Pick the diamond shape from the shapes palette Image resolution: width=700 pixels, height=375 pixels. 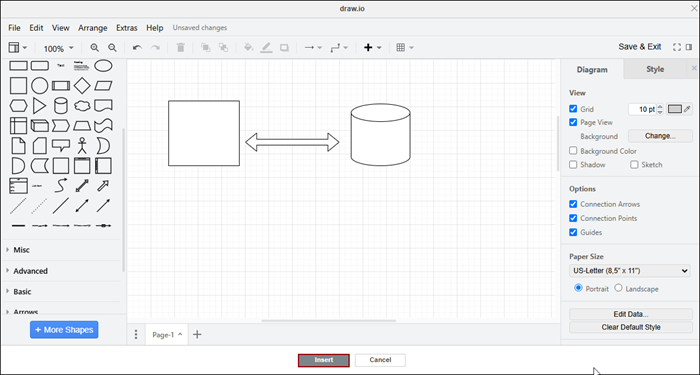[82, 85]
